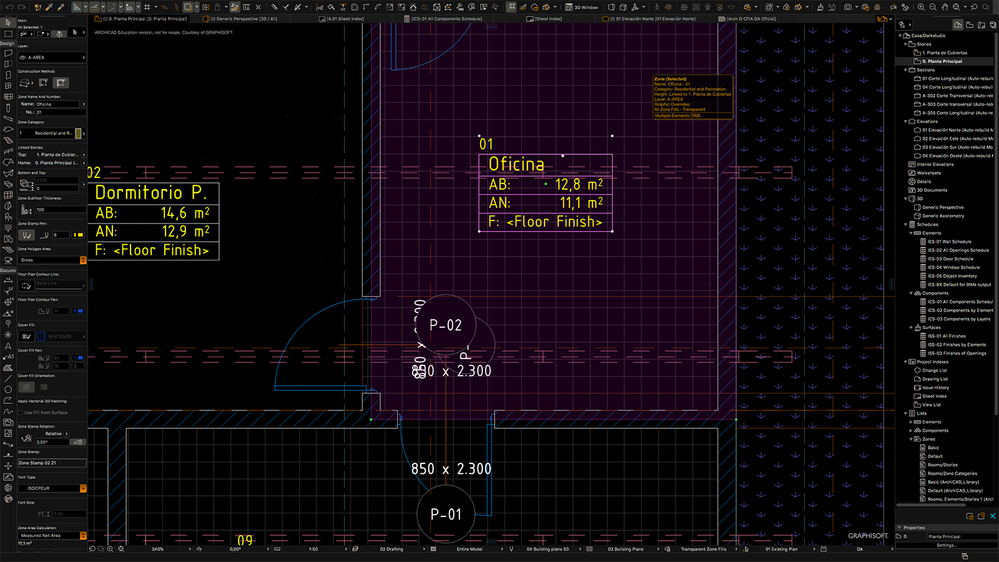
Task: Open the Zone Polygon Area Gross dropdown
Action: tap(50, 259)
